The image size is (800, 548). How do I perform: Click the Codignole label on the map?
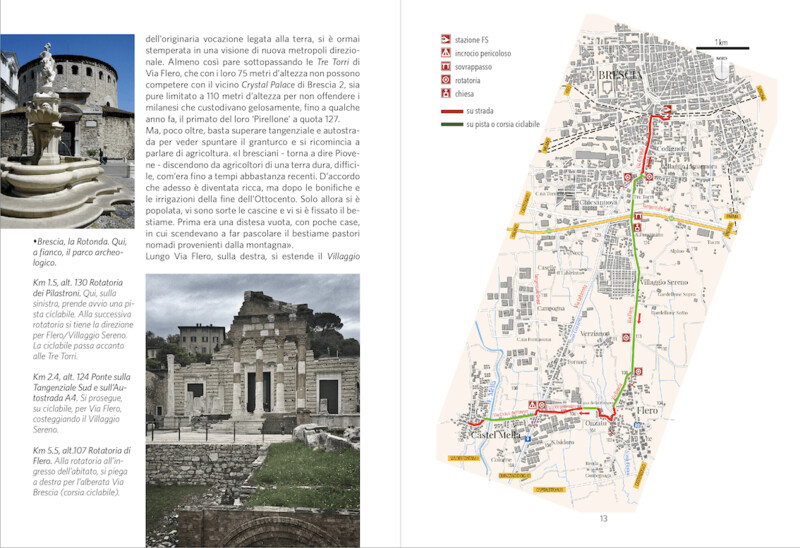(x=671, y=148)
